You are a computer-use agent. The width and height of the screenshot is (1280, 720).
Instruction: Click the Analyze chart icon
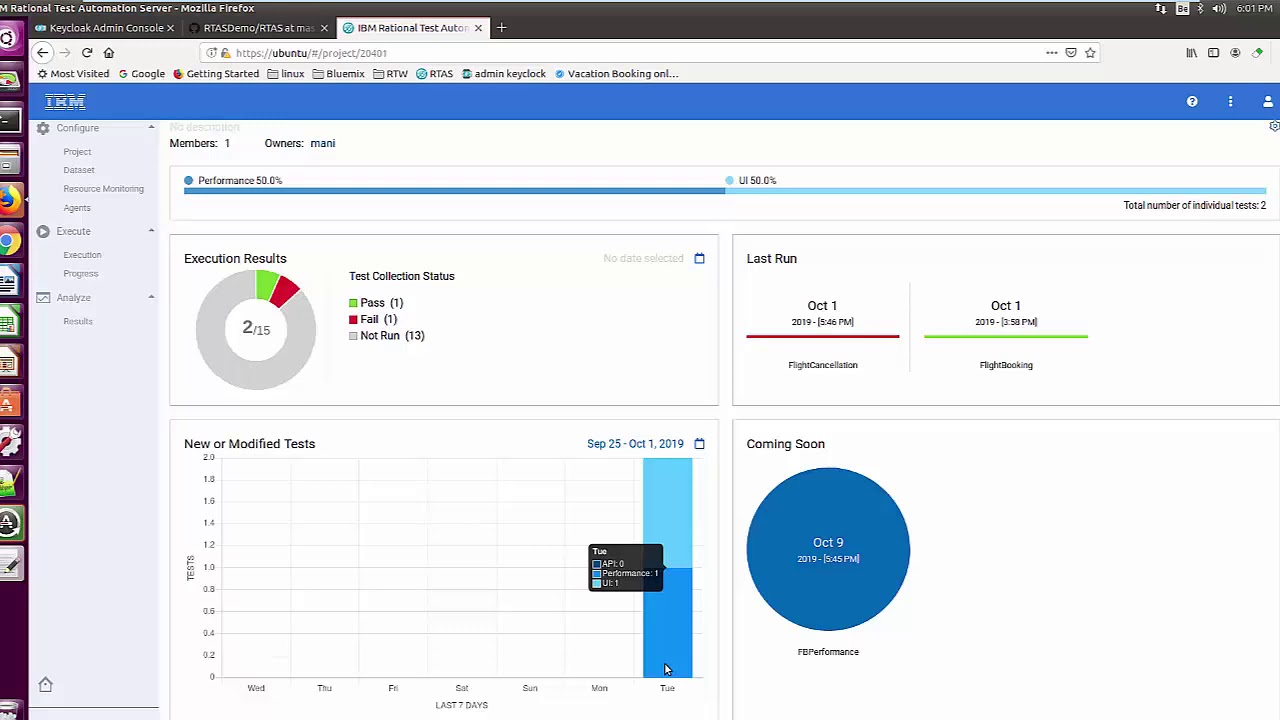(x=43, y=297)
